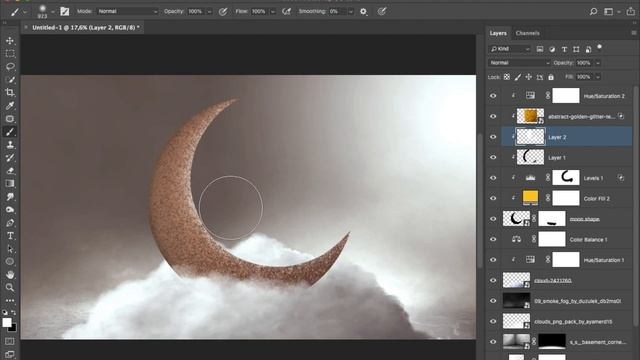The image size is (640, 360).
Task: Select the Gradient tool
Action: click(10, 184)
